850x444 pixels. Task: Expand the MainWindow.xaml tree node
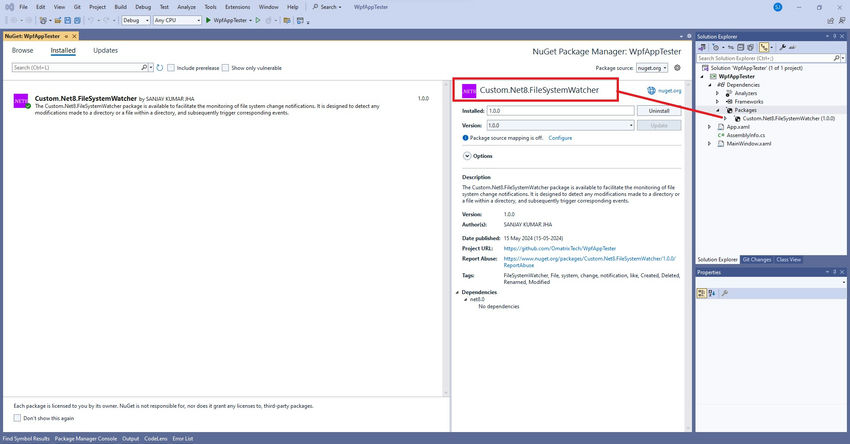tap(709, 144)
